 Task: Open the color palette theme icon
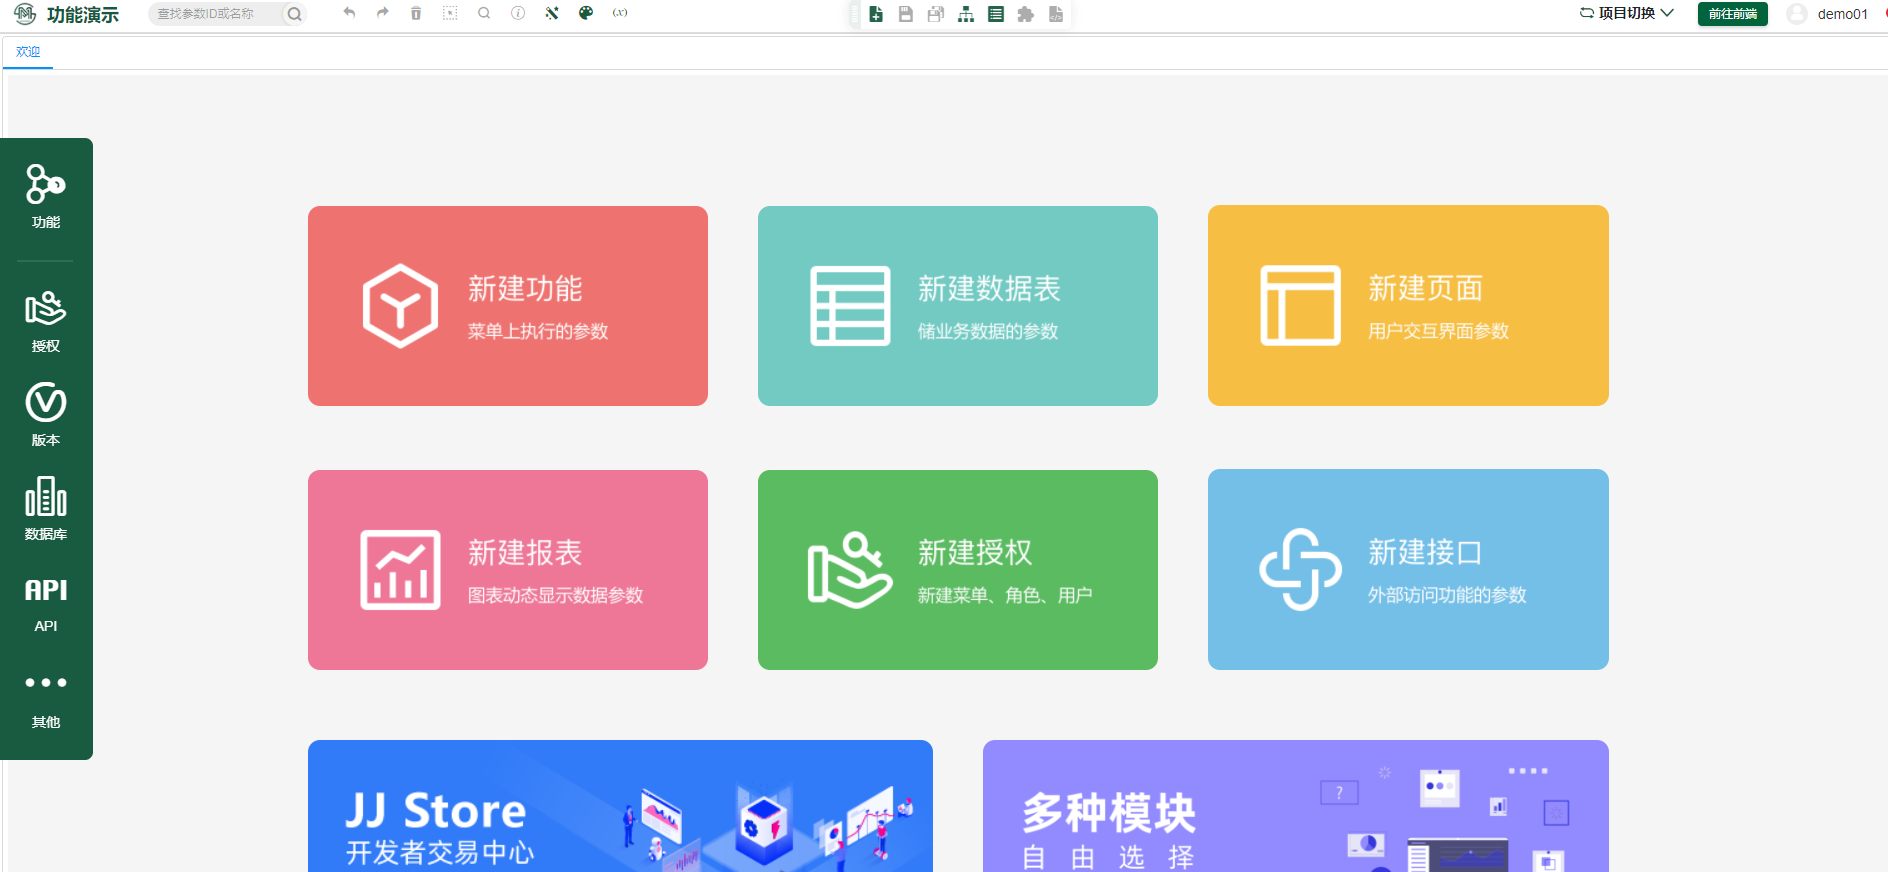pos(586,13)
